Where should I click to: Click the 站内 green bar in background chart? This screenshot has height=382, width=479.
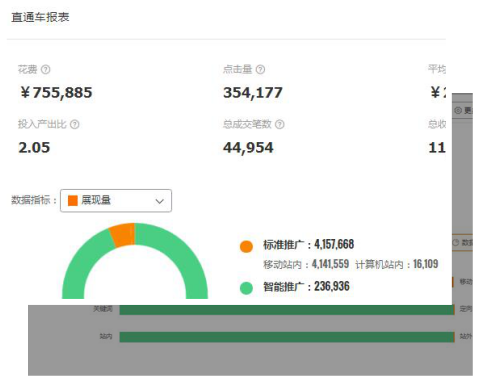point(287,337)
